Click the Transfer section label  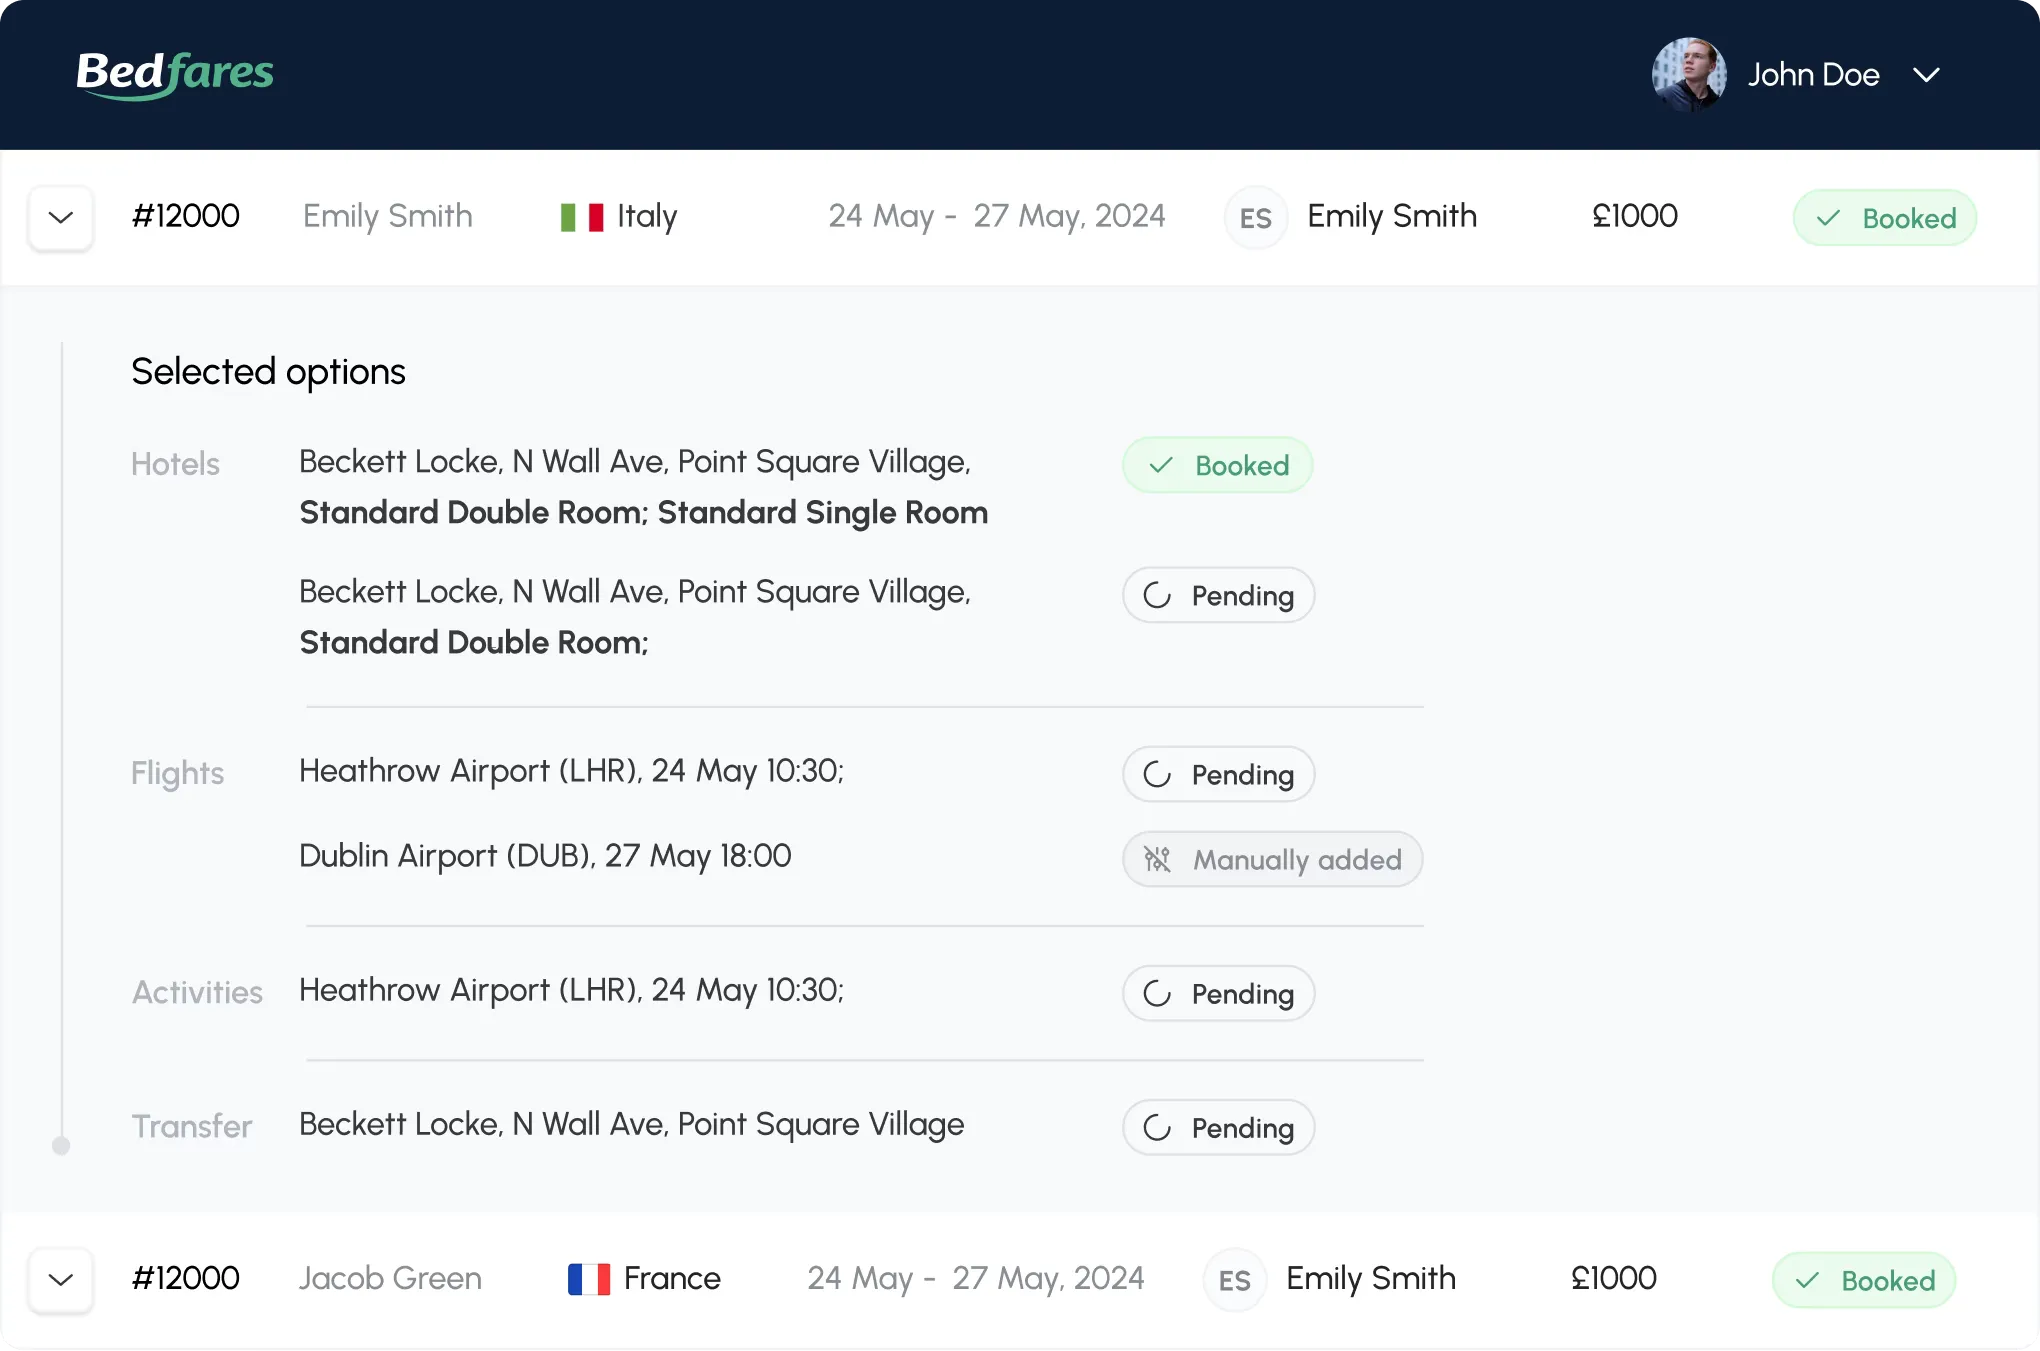click(192, 1126)
